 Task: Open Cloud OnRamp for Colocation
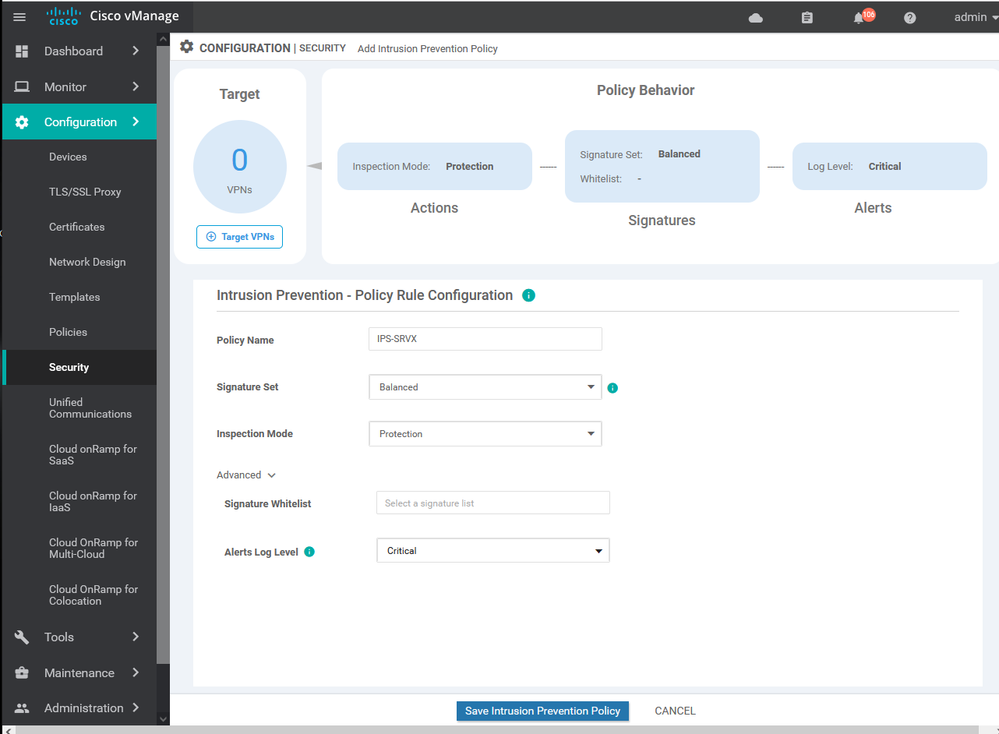[x=94, y=595]
